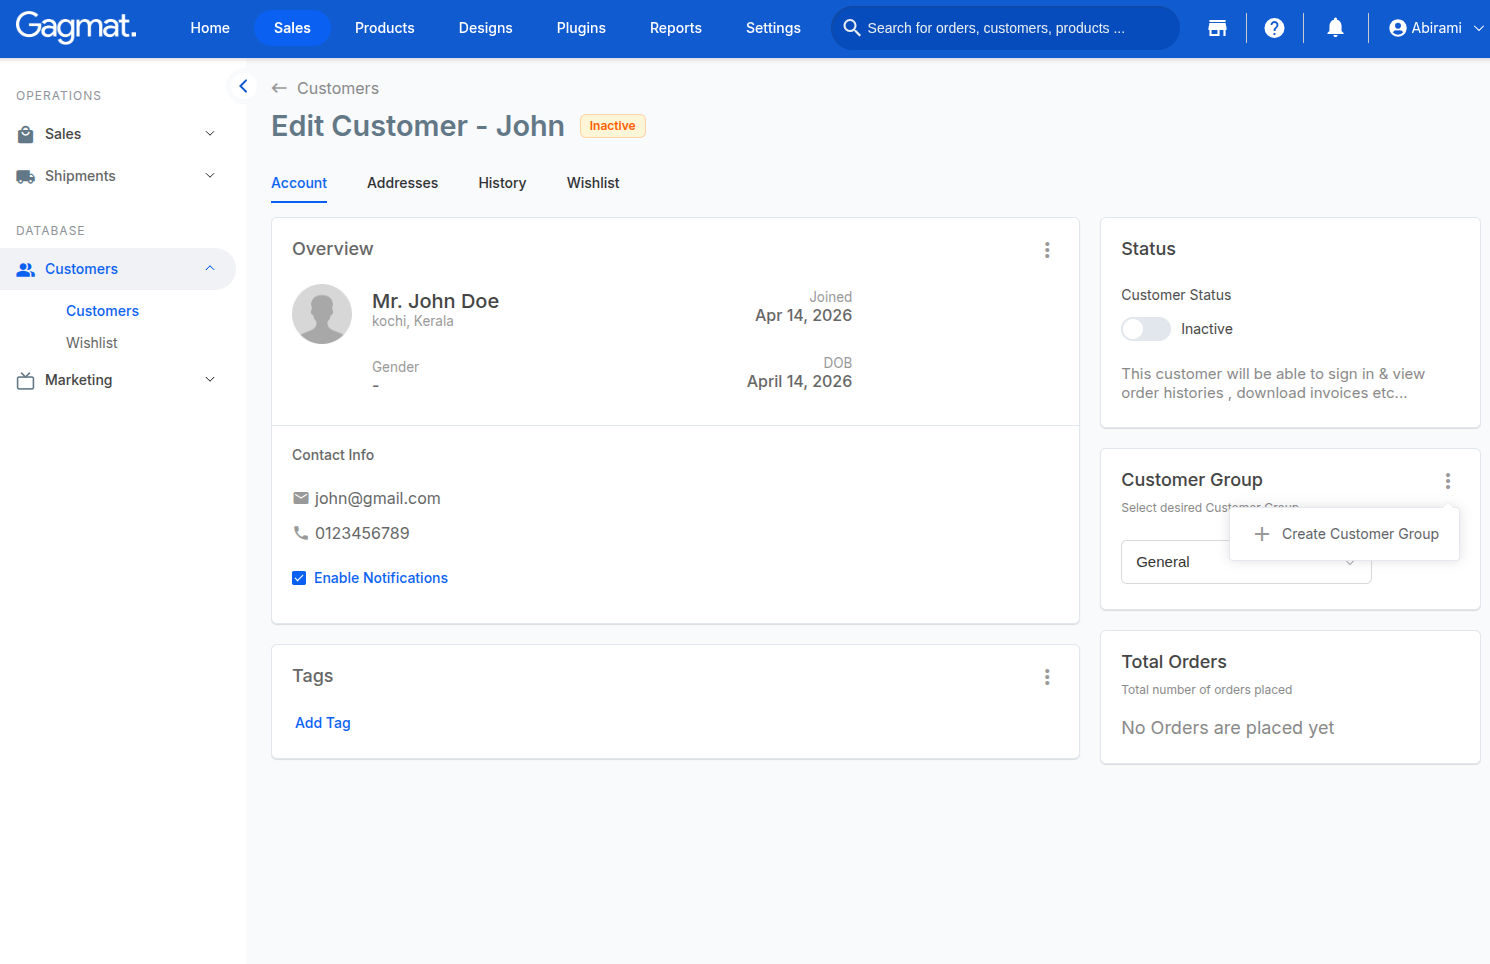1490x964 pixels.
Task: Click the Add Tag link
Action: (323, 723)
